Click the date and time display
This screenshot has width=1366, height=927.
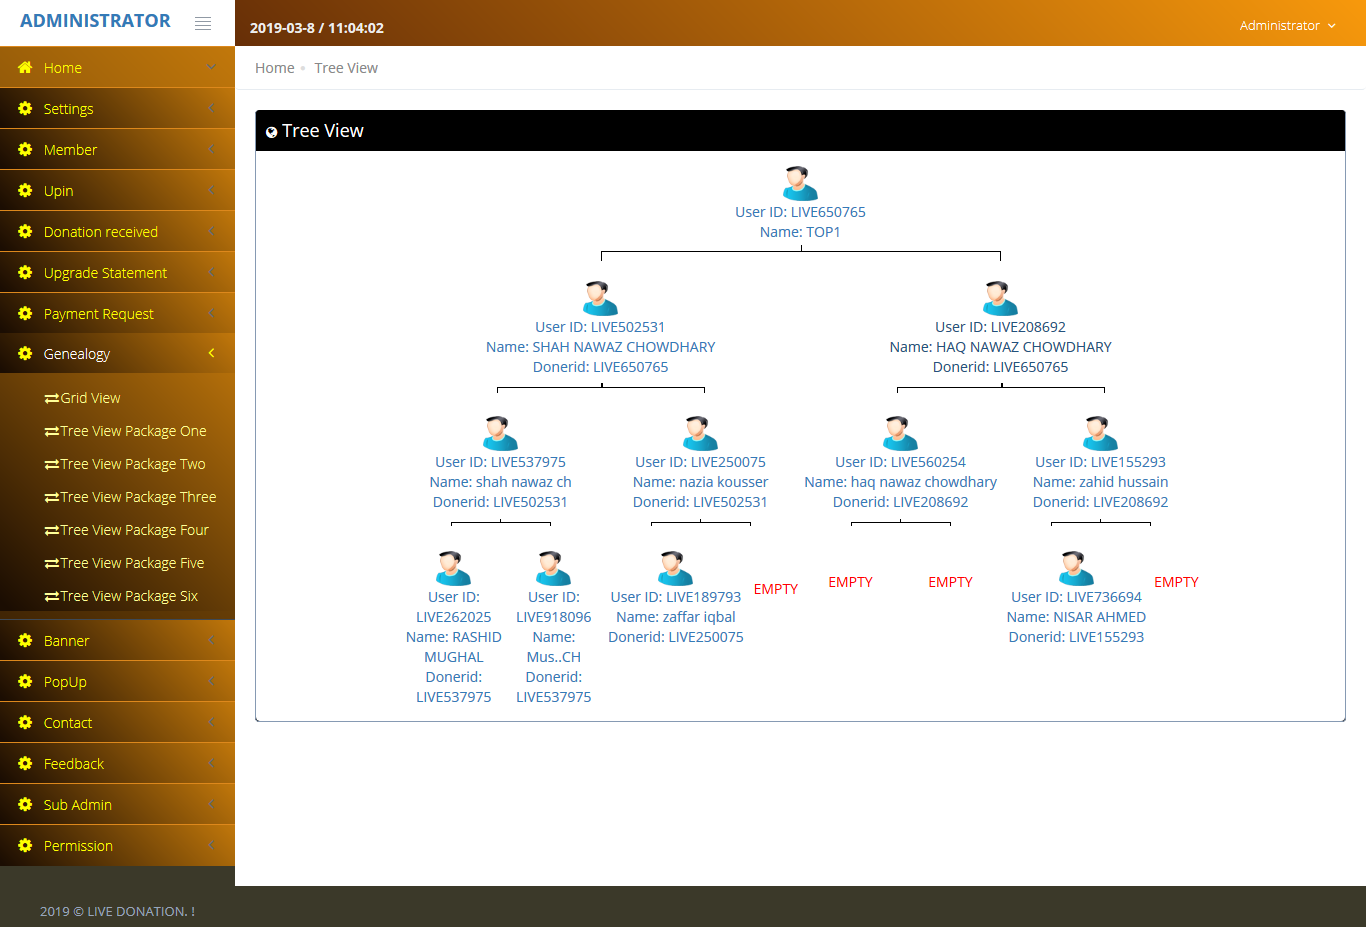[317, 28]
